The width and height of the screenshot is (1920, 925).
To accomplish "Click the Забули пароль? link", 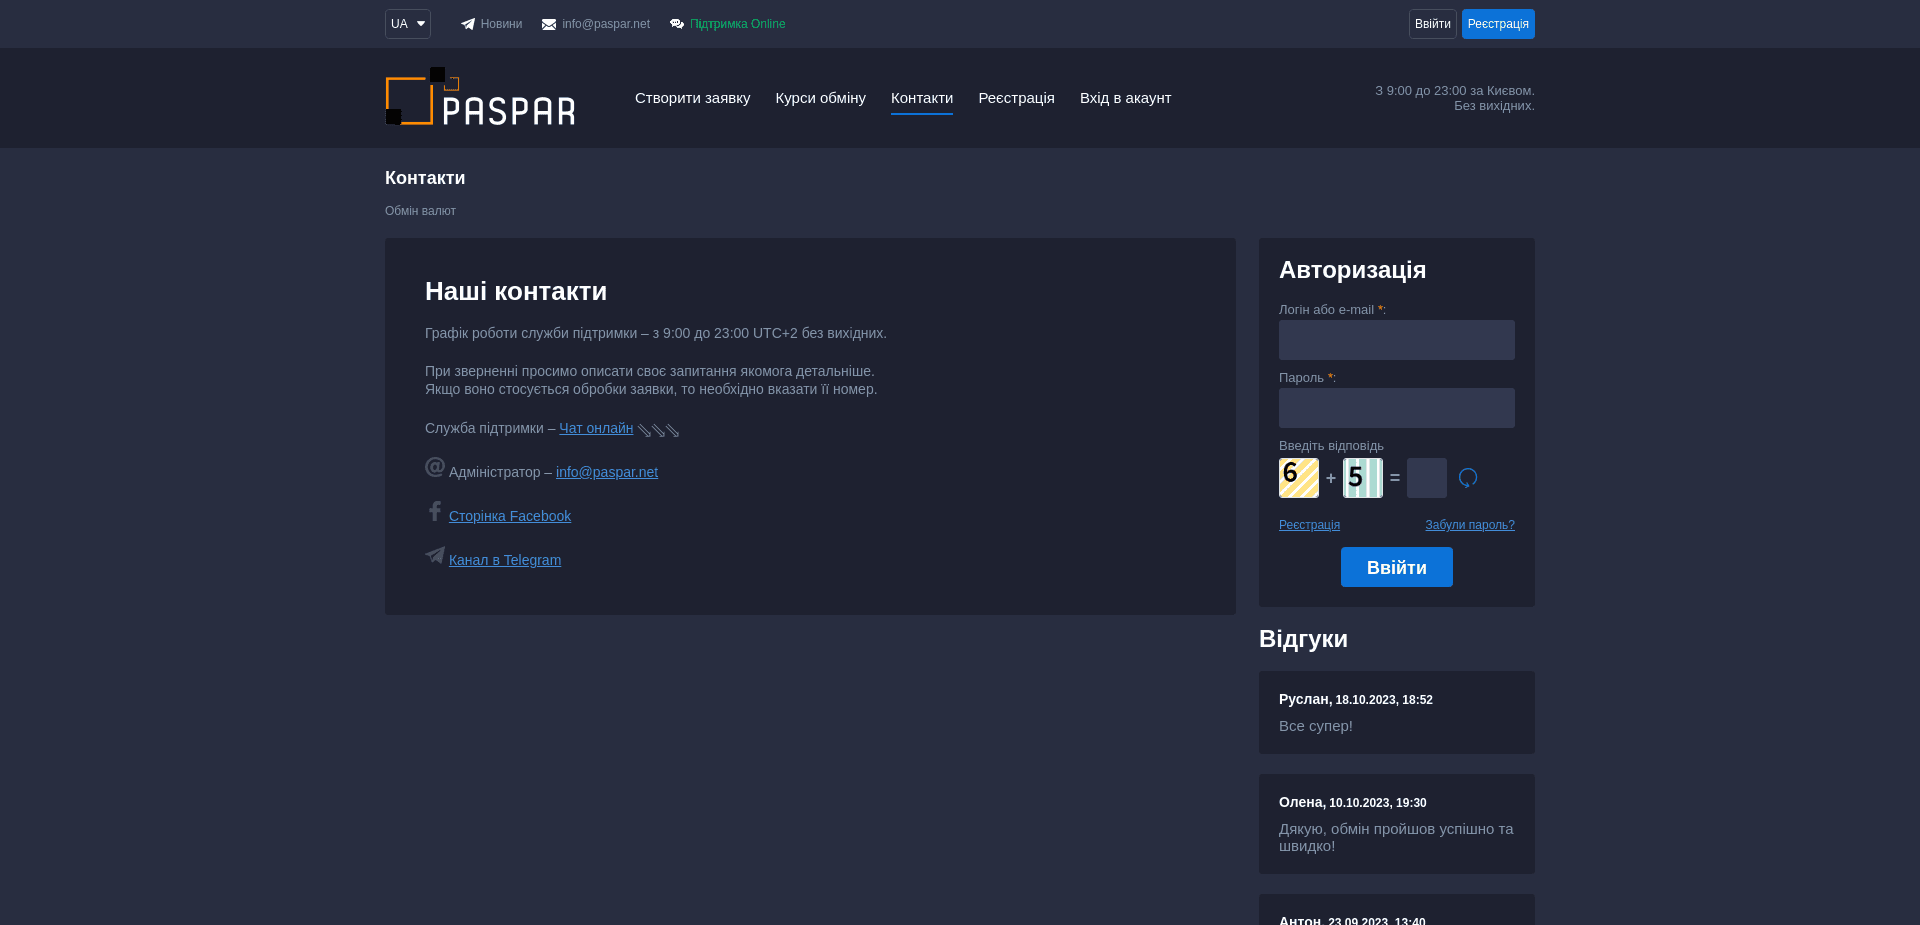I will point(1469,524).
